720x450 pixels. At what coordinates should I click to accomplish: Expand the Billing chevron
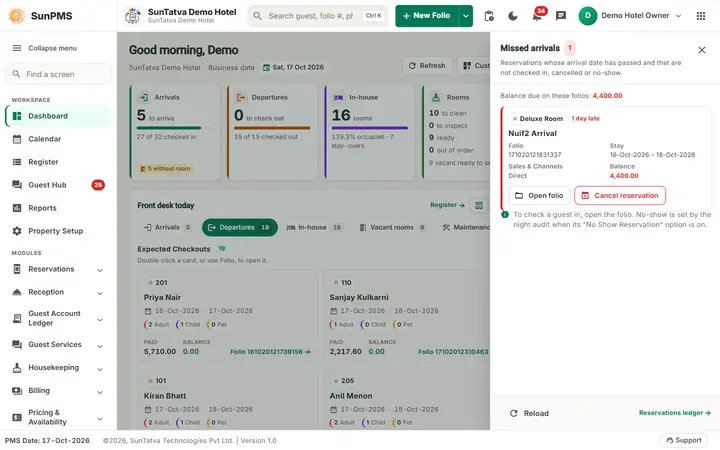click(x=100, y=392)
